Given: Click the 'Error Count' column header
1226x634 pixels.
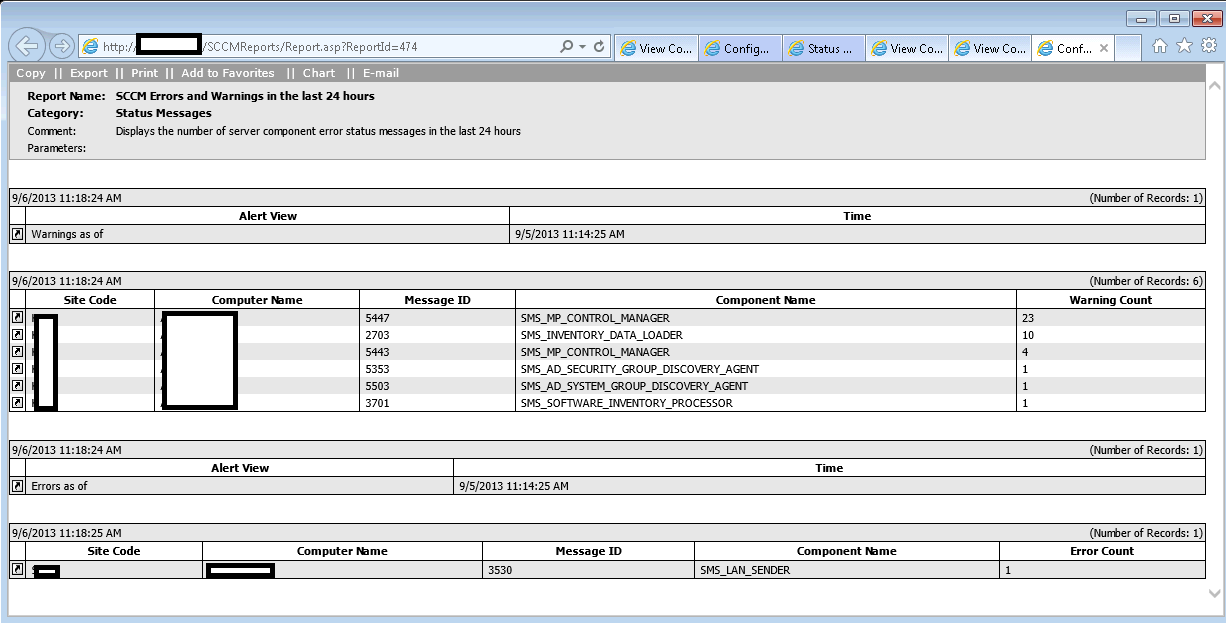Looking at the screenshot, I should pos(1102,551).
